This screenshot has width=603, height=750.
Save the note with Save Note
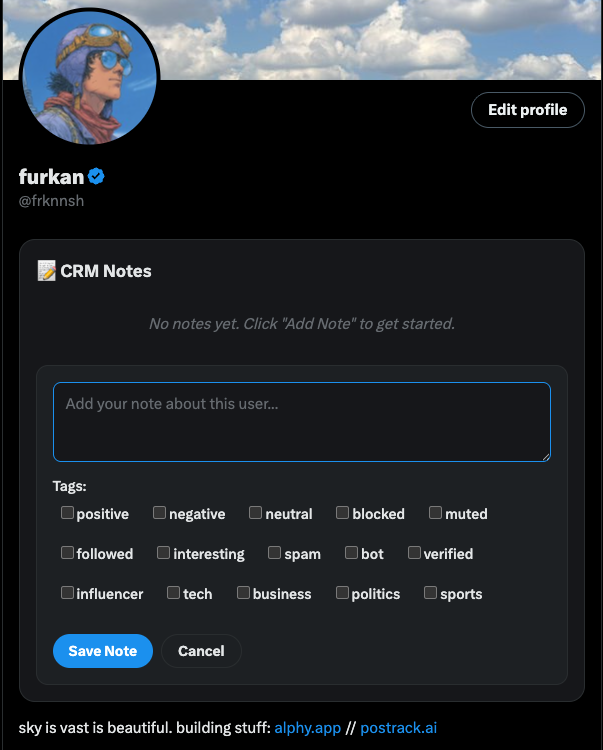[x=102, y=651]
